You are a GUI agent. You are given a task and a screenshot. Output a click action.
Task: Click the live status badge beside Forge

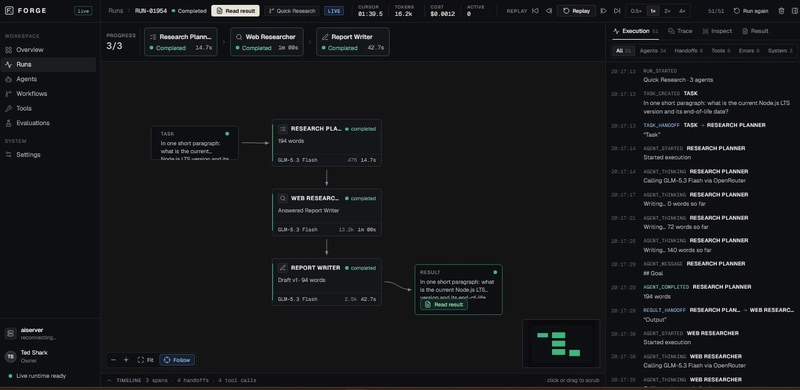[x=83, y=11]
